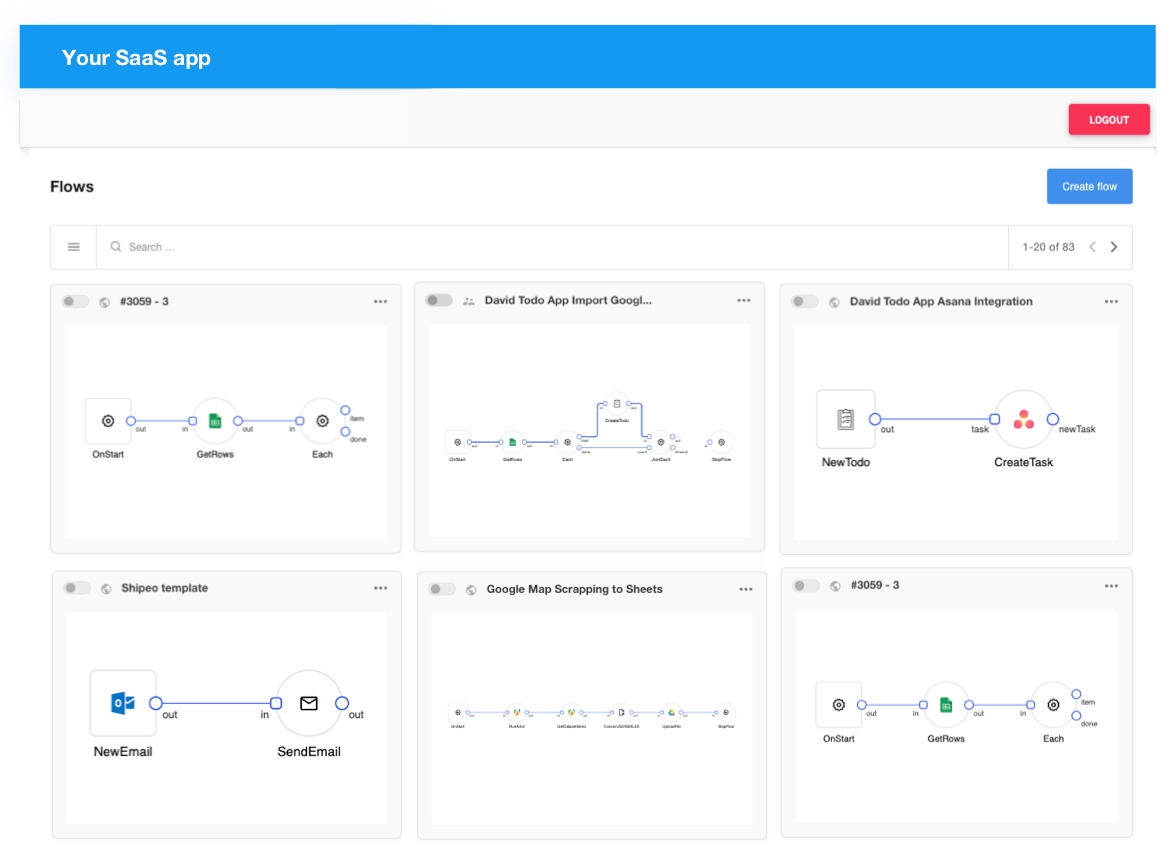This screenshot has width=1171, height=866.
Task: Open the David Todo App Import flow thumbnail
Action: pos(589,430)
